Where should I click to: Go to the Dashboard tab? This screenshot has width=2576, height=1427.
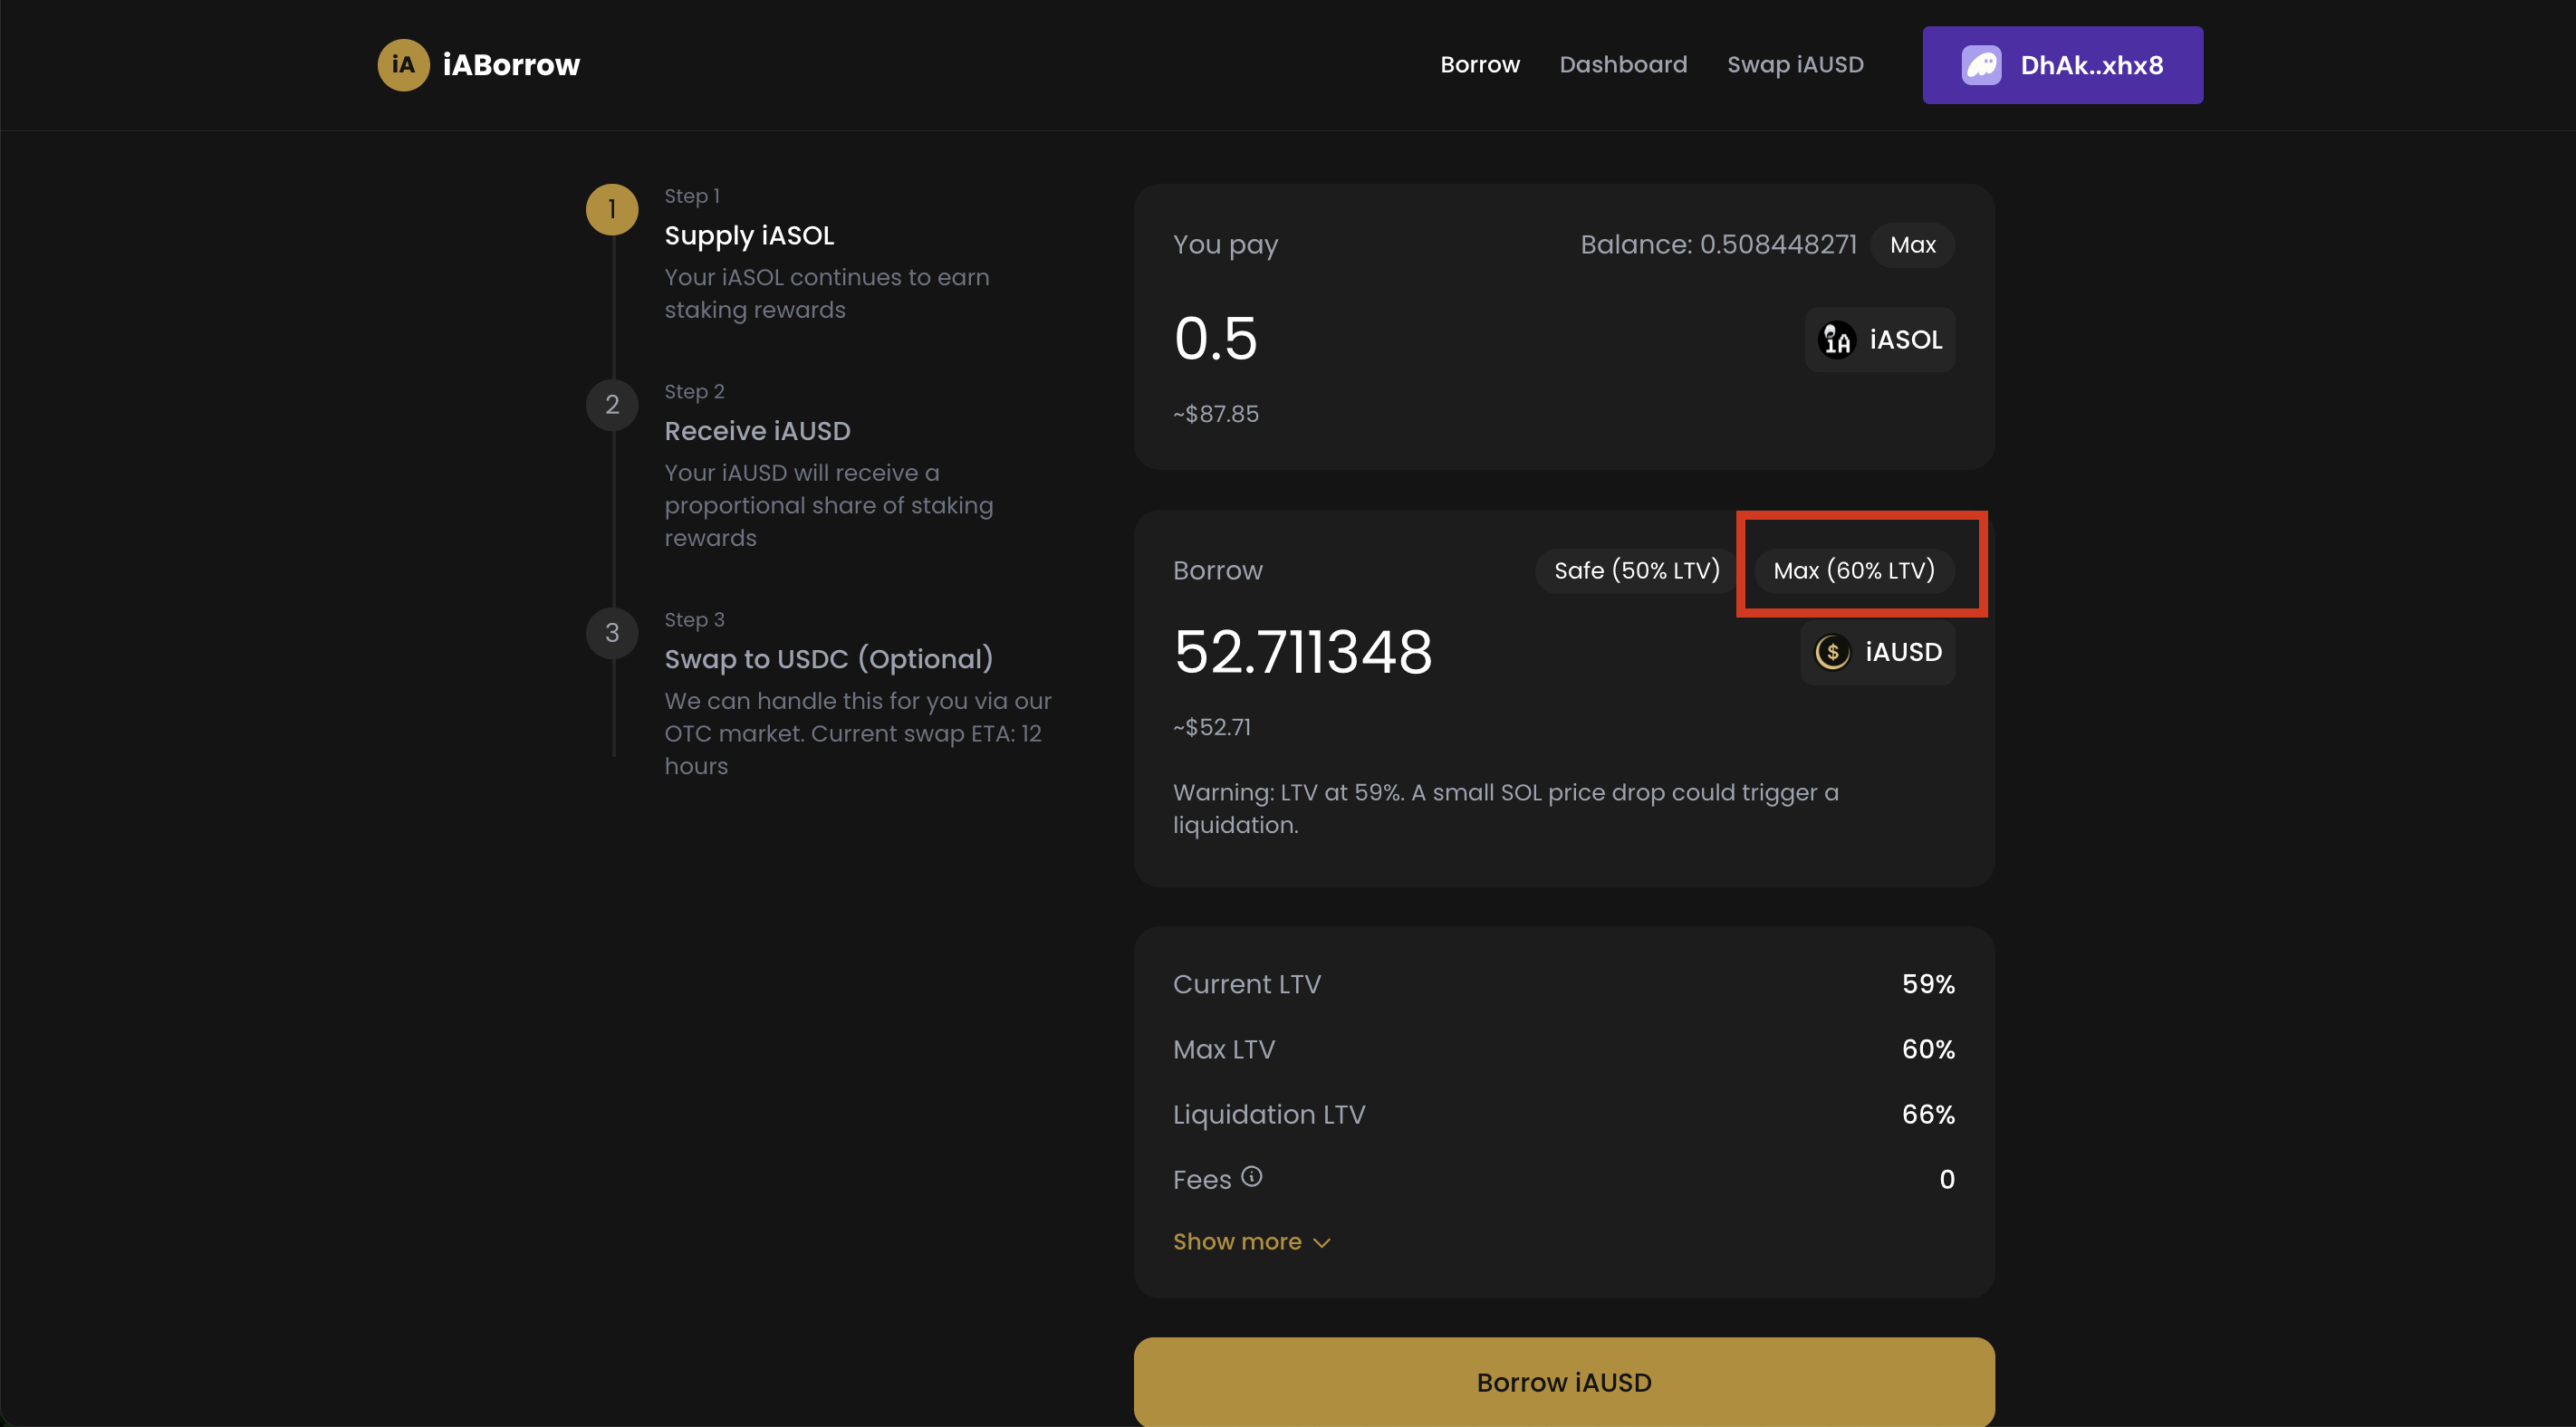1622,65
